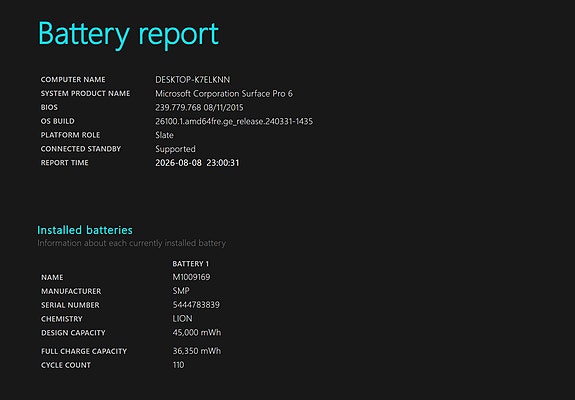Click the manufacturer value SMP
This screenshot has height=400, width=575.
tap(181, 291)
